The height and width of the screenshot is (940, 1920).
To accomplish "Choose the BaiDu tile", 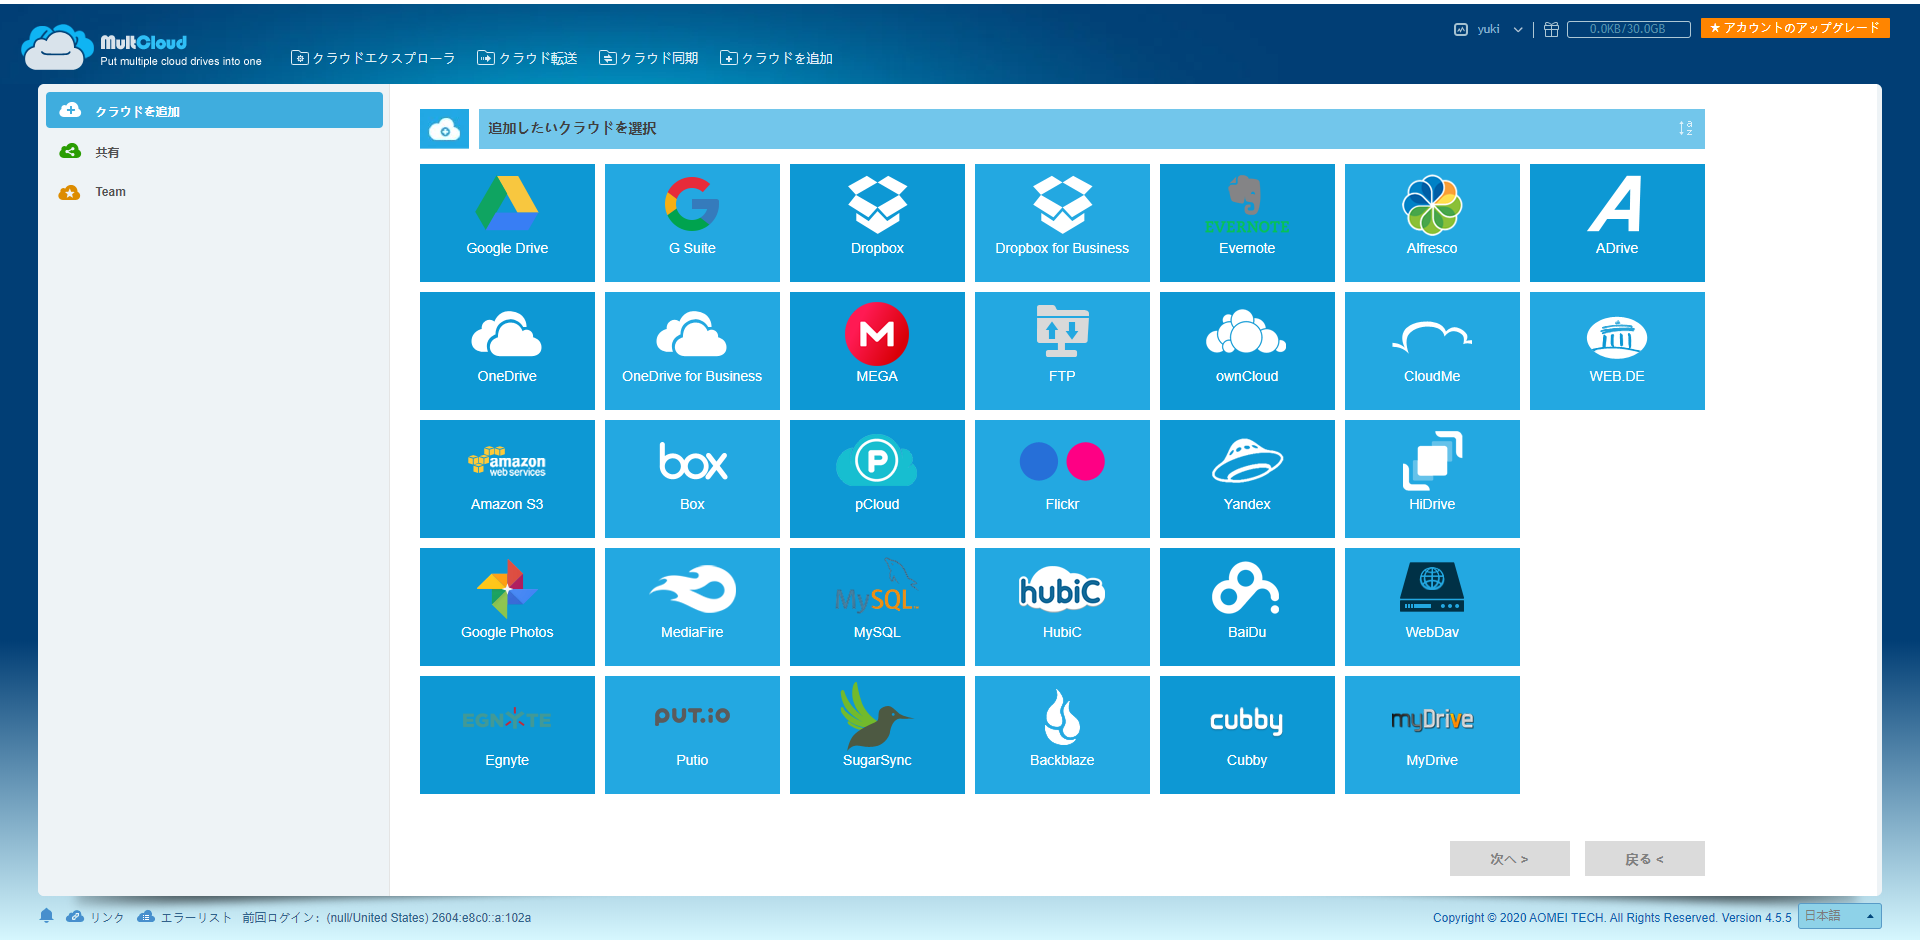I will click(x=1247, y=607).
